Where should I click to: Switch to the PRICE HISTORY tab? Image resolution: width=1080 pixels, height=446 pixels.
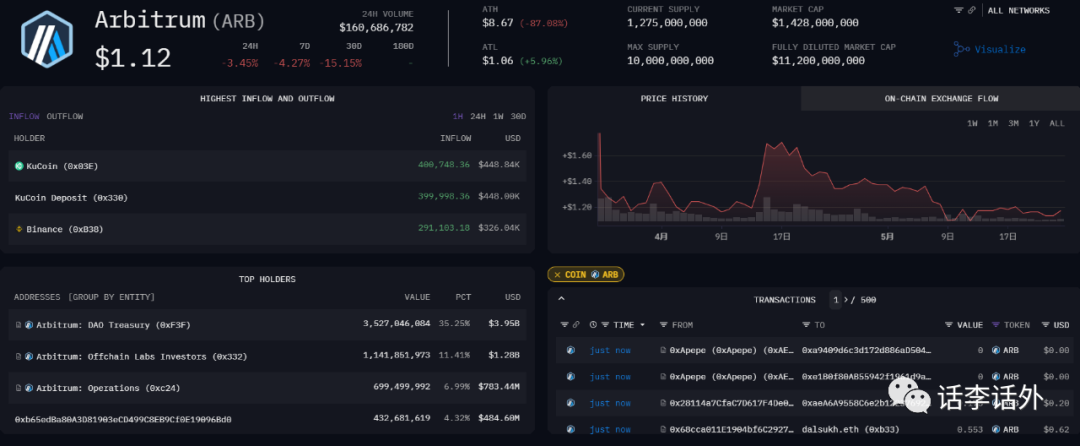[x=674, y=98]
